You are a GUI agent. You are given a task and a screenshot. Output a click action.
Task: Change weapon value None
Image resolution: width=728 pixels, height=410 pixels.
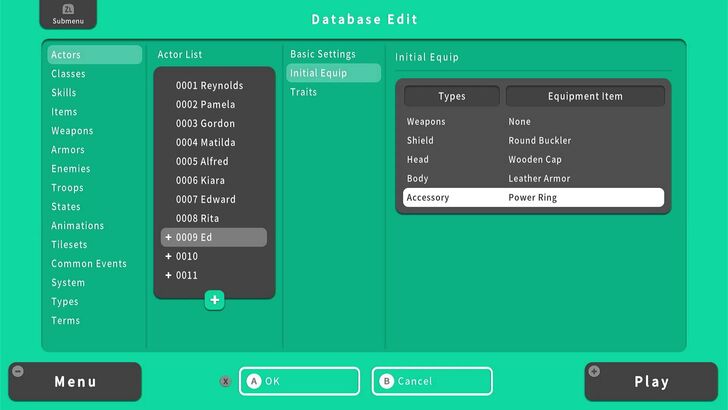click(x=519, y=122)
